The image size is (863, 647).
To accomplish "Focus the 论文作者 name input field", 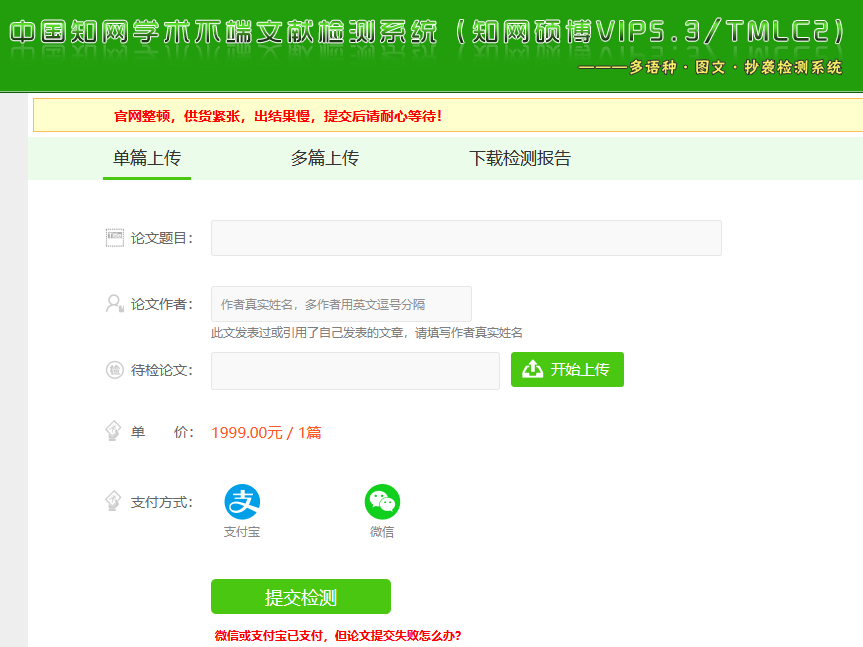I will [341, 304].
